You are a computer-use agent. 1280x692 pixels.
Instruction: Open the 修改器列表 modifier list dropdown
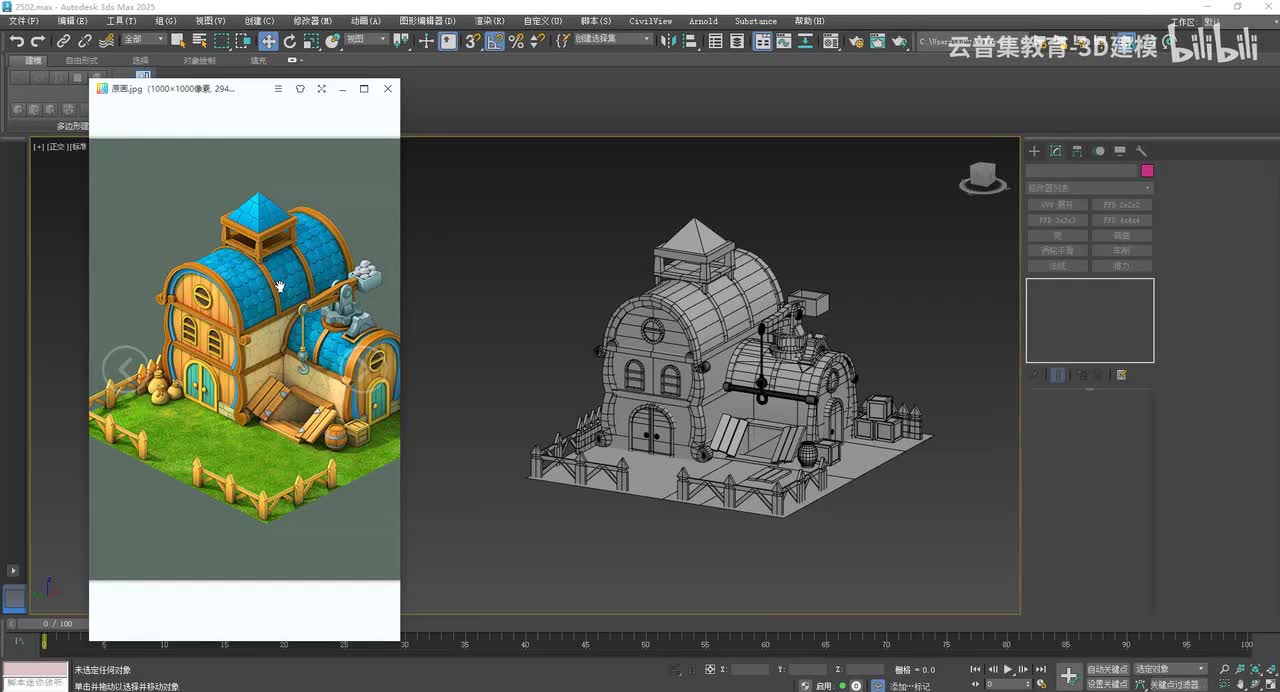tap(1089, 188)
